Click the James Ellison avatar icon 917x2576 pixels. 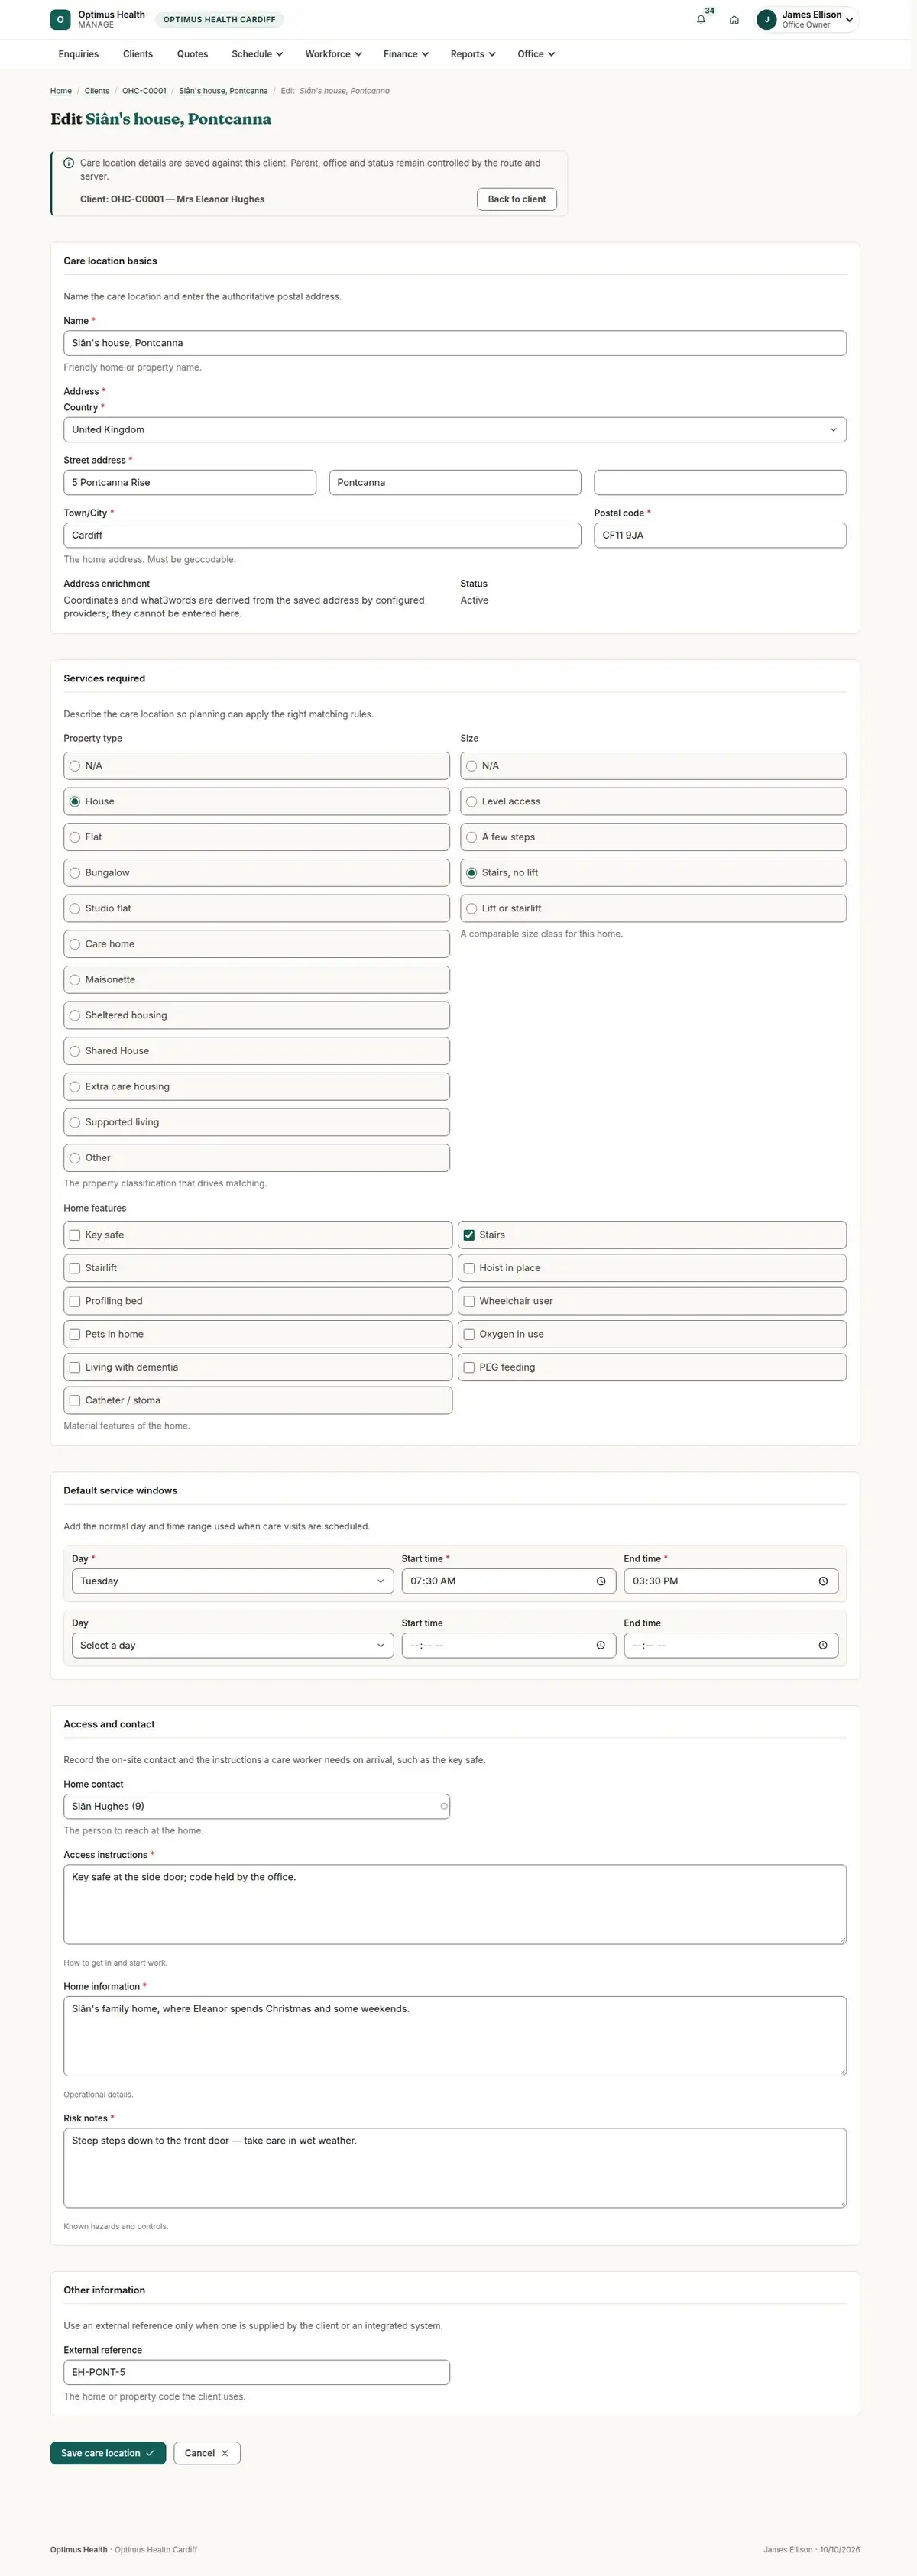pos(767,19)
